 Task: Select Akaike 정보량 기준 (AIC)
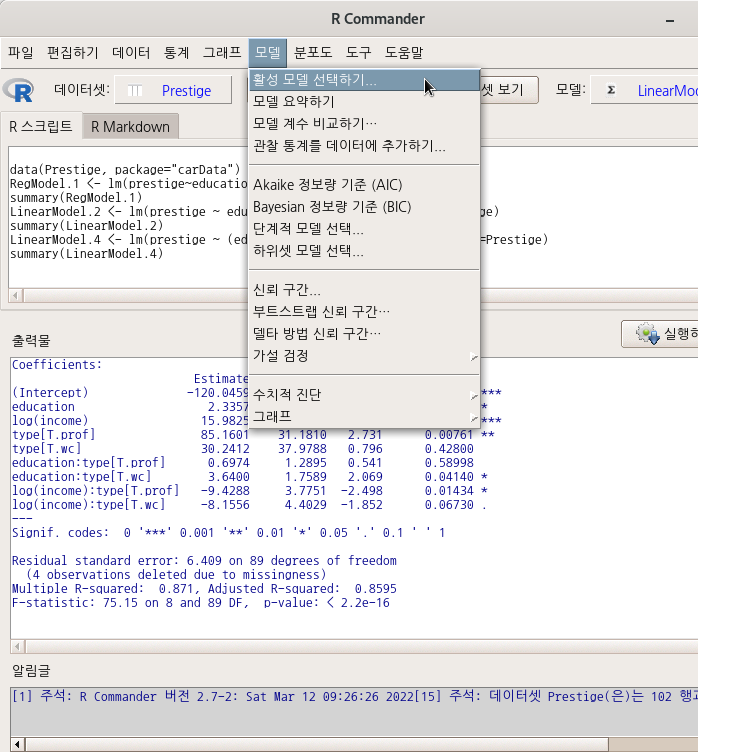[x=364, y=185]
